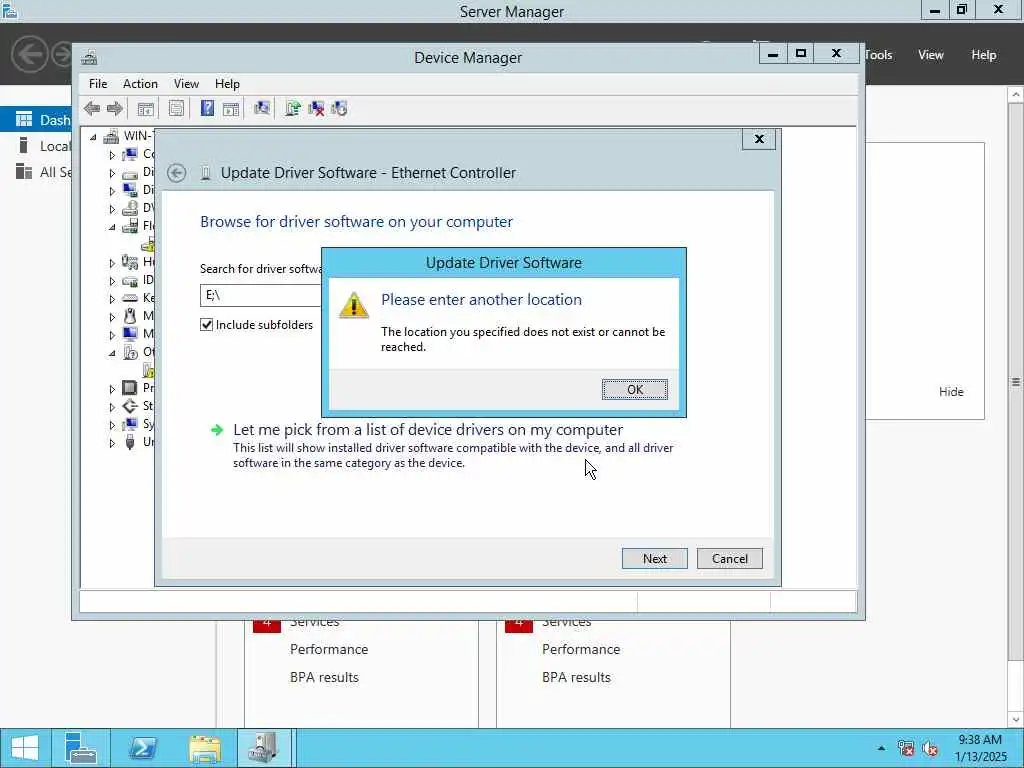Screen dimensions: 1024x768
Task: Choose Let me pick from a list link
Action: click(x=428, y=430)
